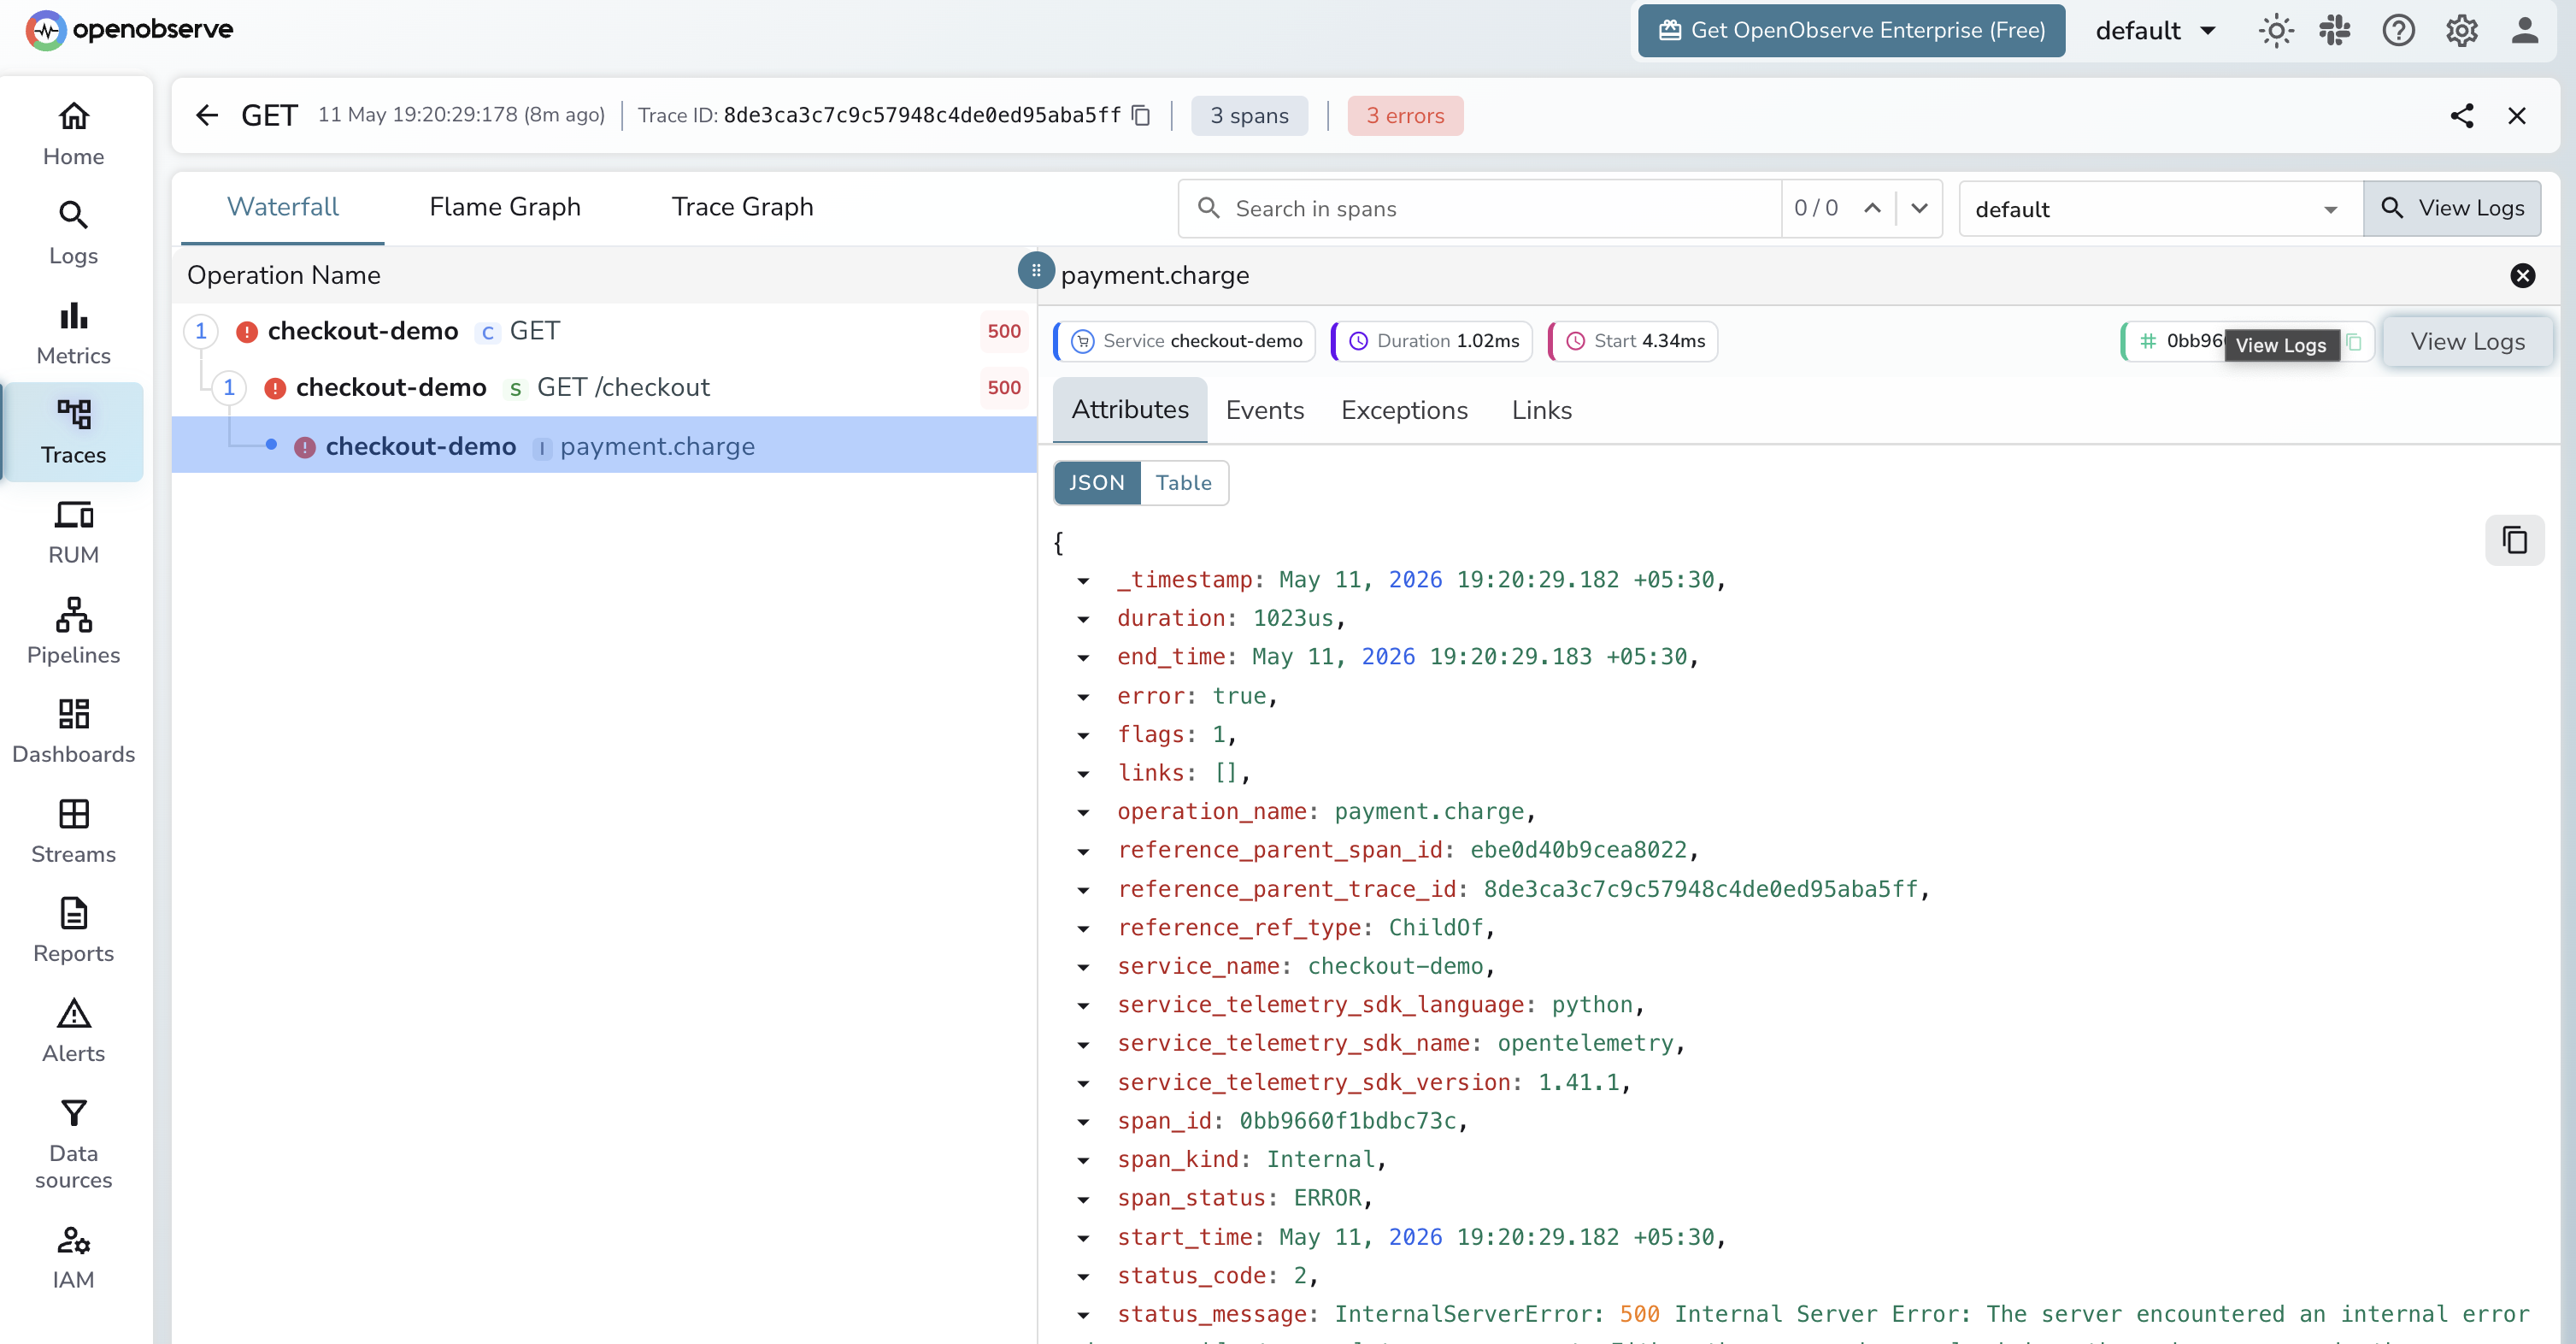Go to next search match

pyautogui.click(x=1919, y=208)
